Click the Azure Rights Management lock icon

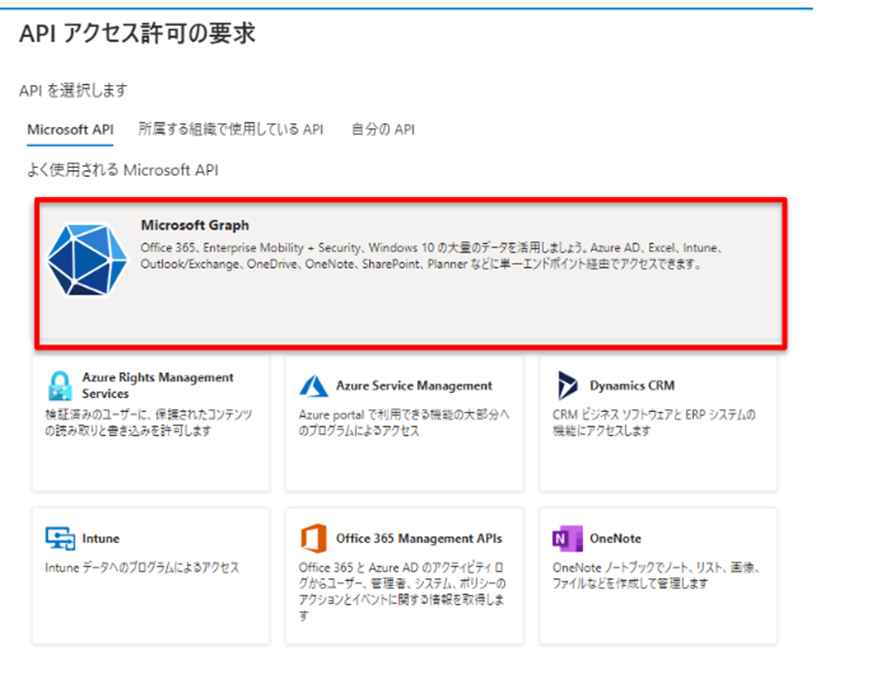point(60,386)
